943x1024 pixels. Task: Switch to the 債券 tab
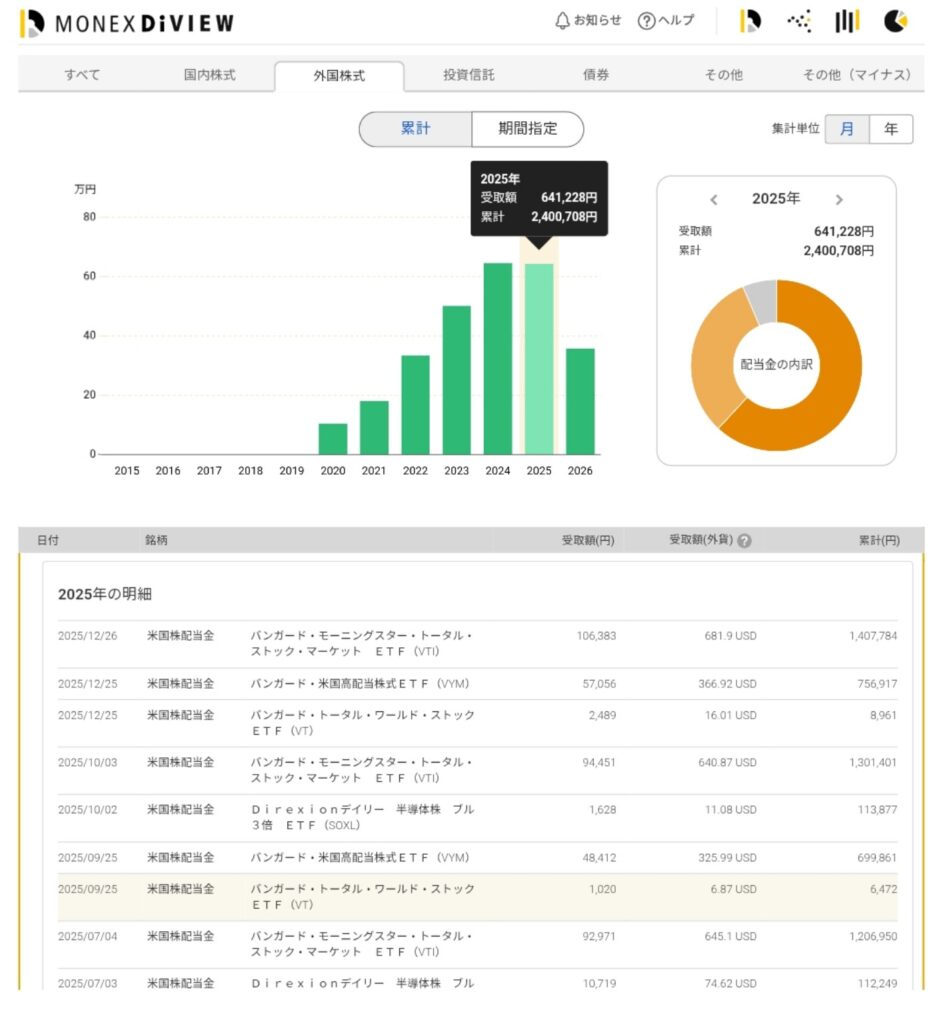596,74
